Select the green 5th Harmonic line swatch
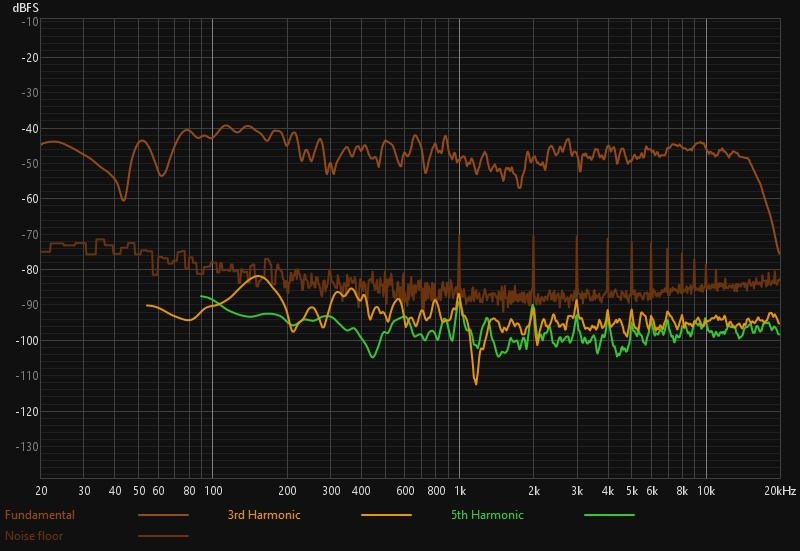The width and height of the screenshot is (800, 551). click(x=609, y=515)
